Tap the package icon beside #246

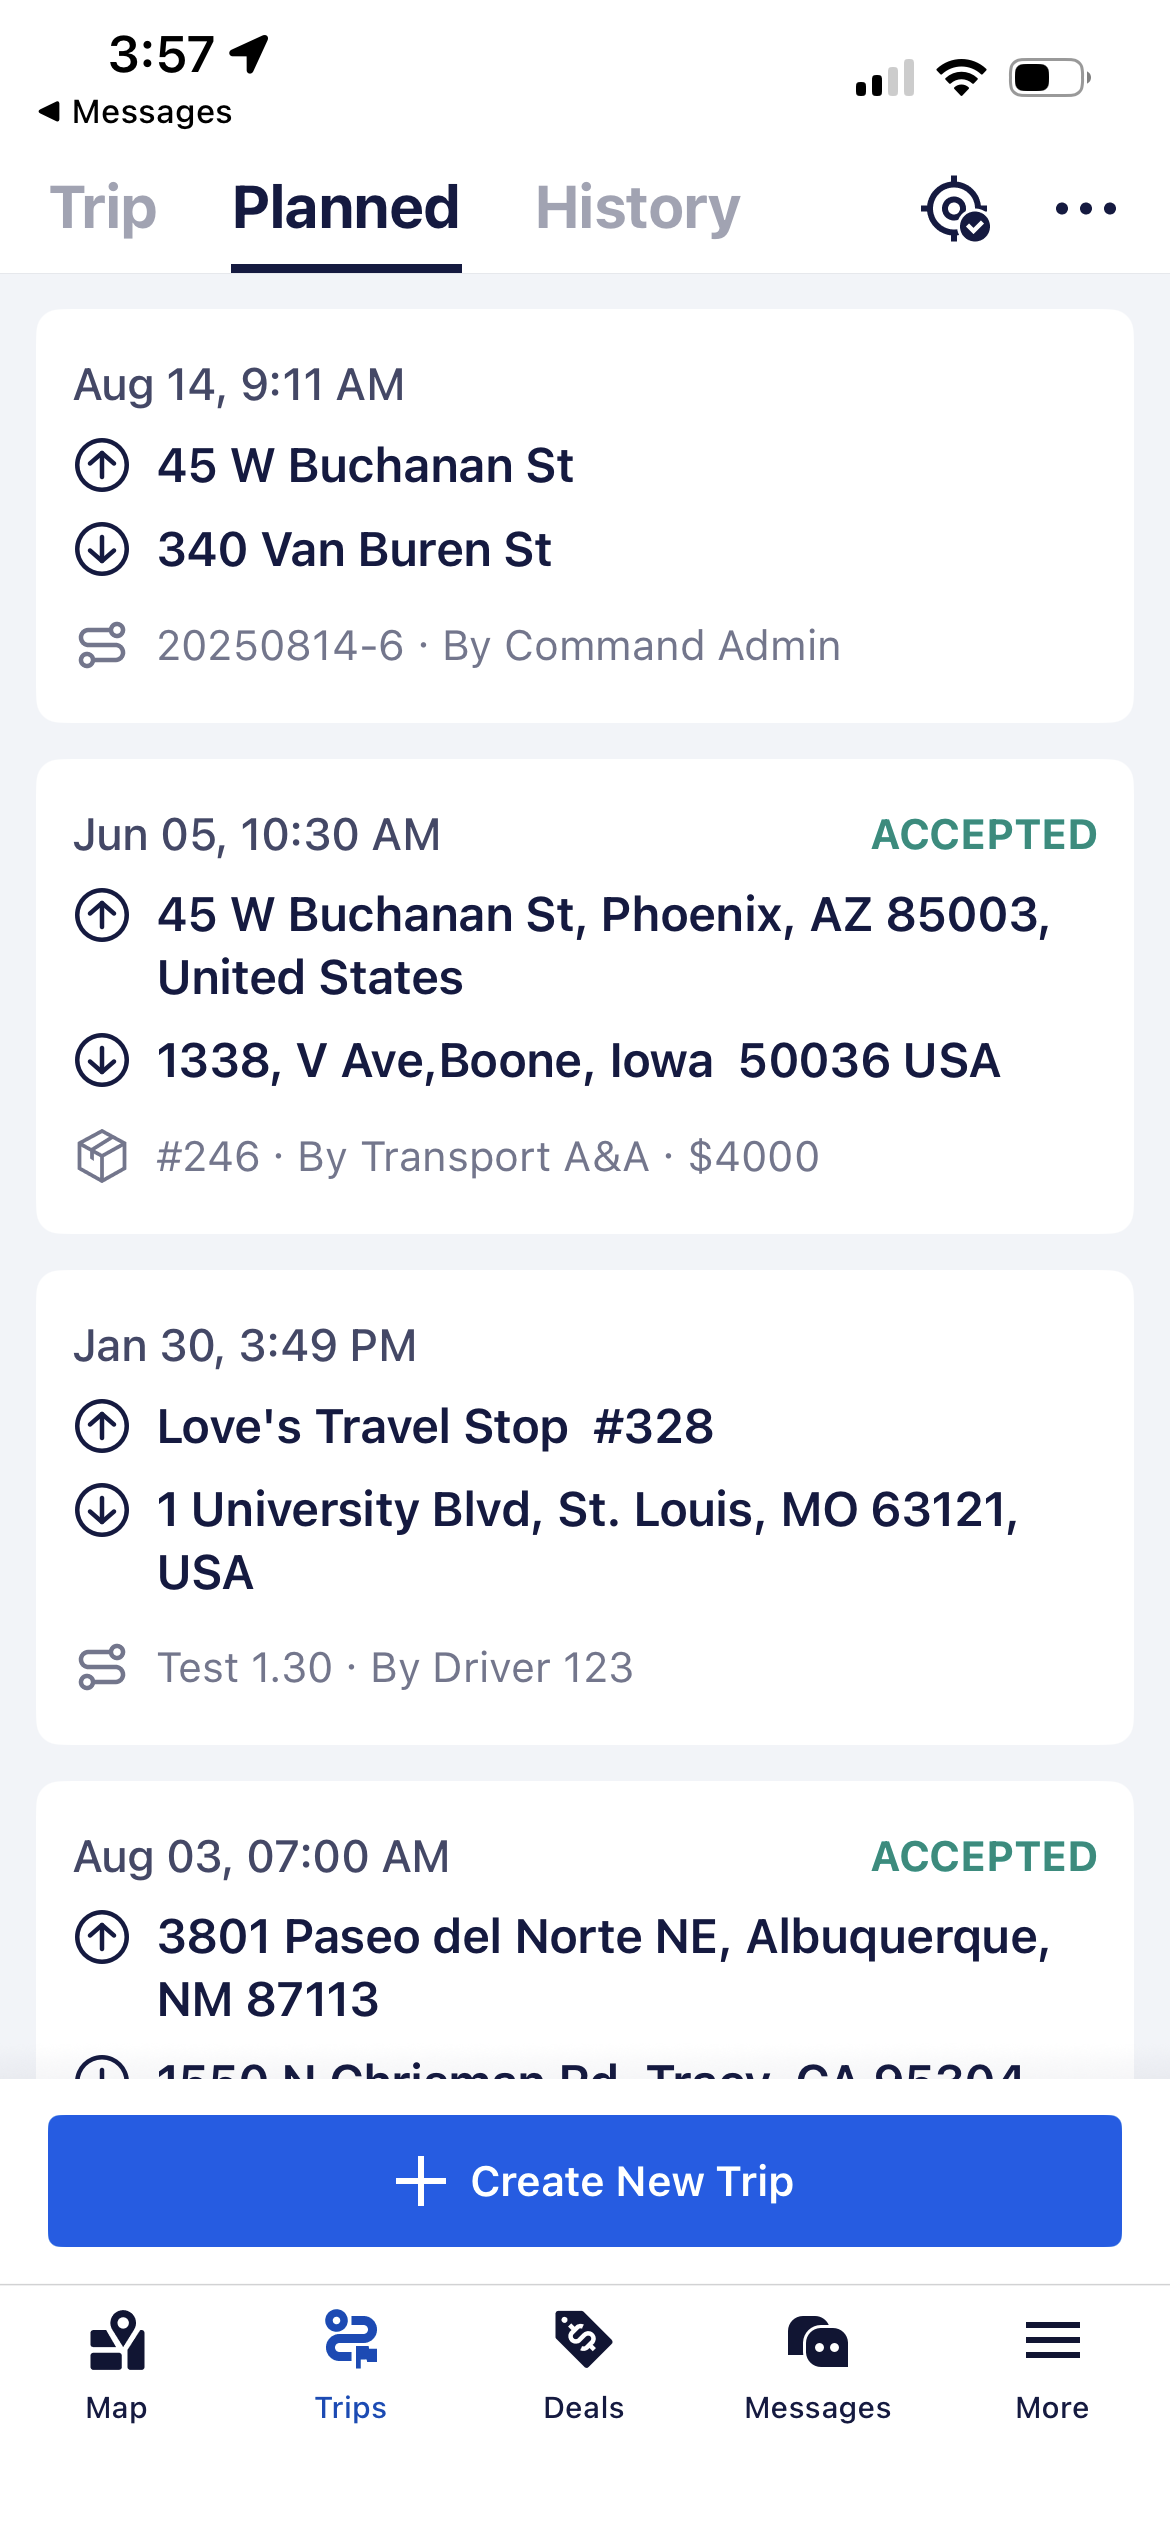click(x=102, y=1157)
